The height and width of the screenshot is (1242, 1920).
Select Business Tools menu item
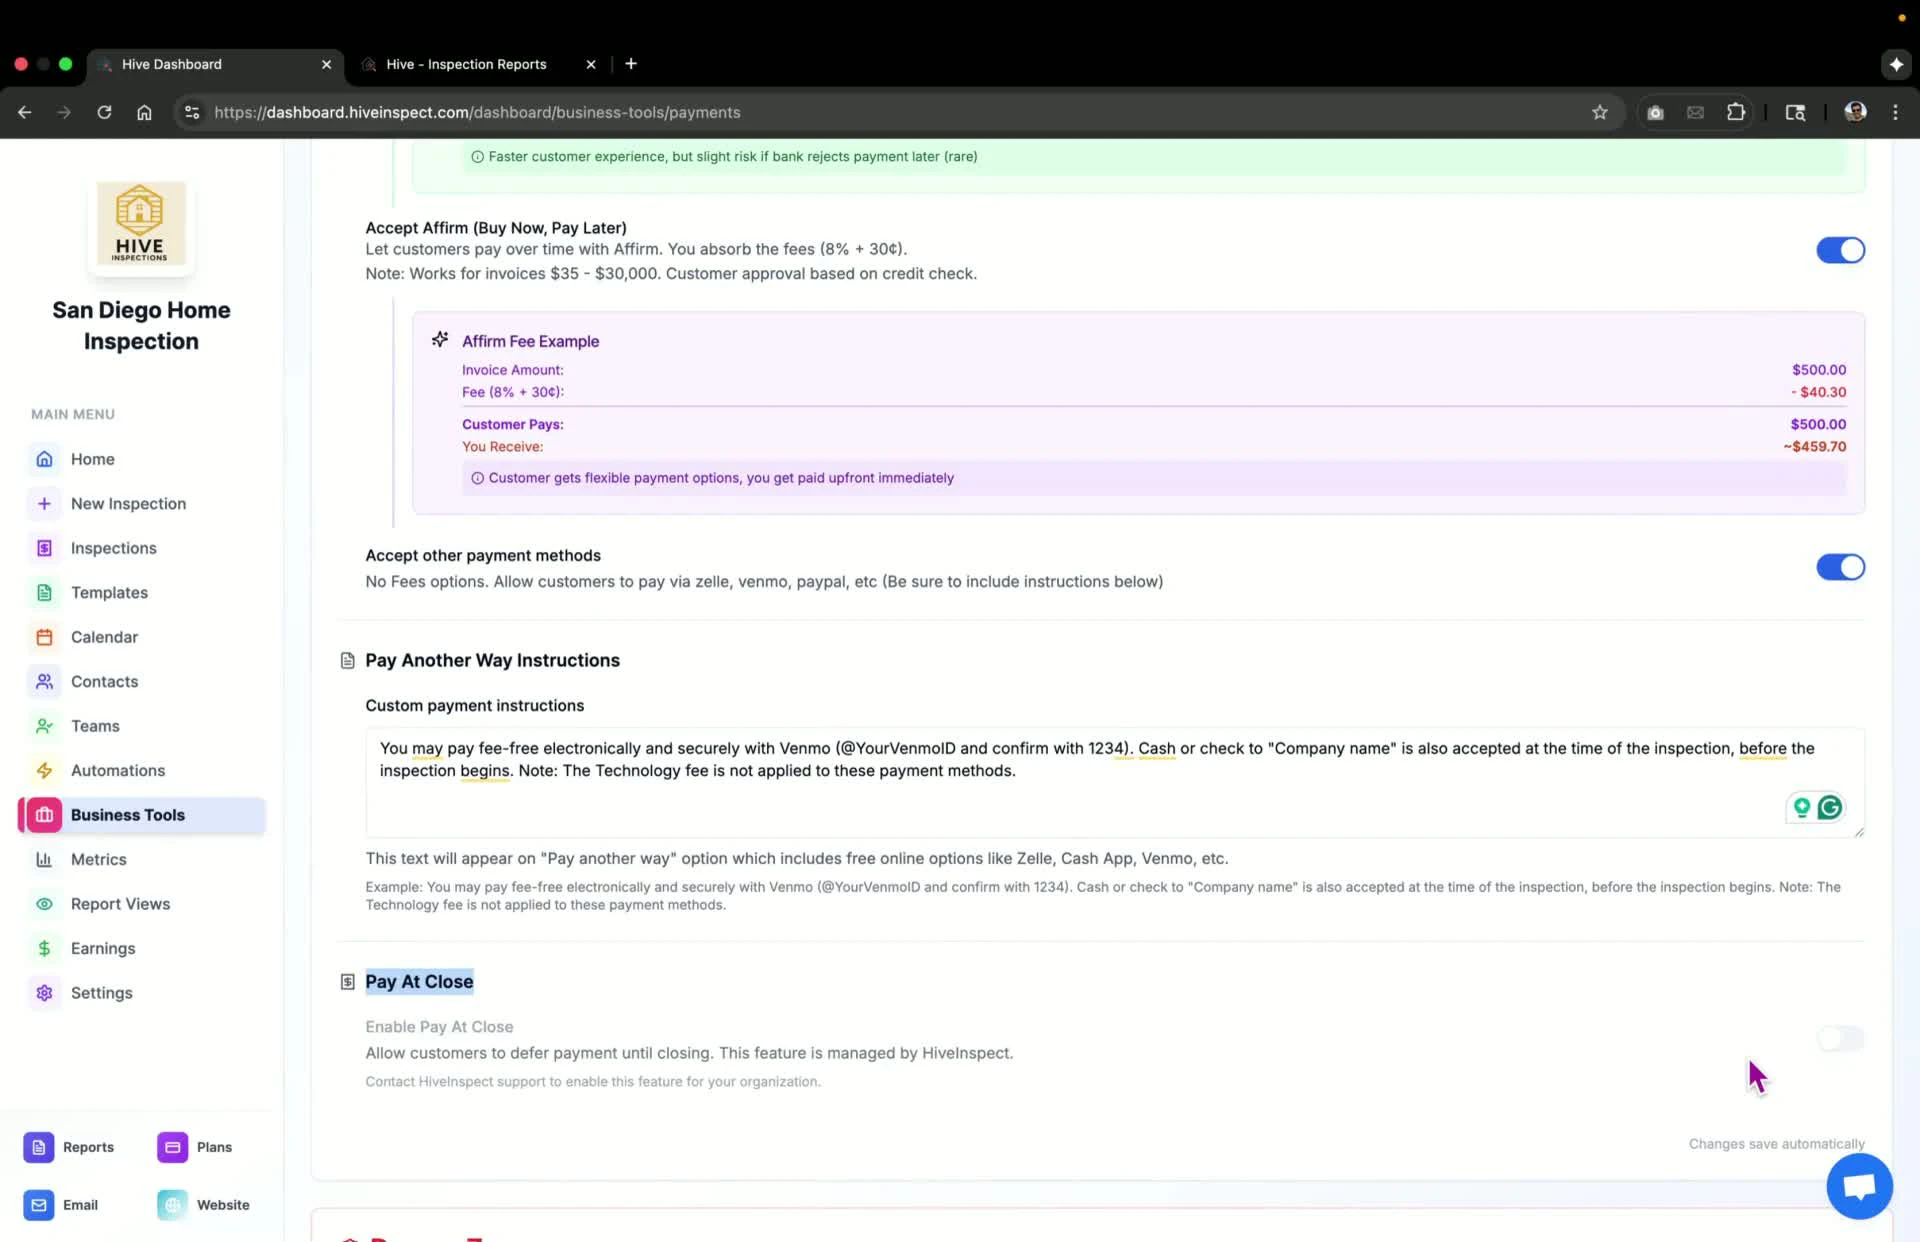tap(142, 815)
